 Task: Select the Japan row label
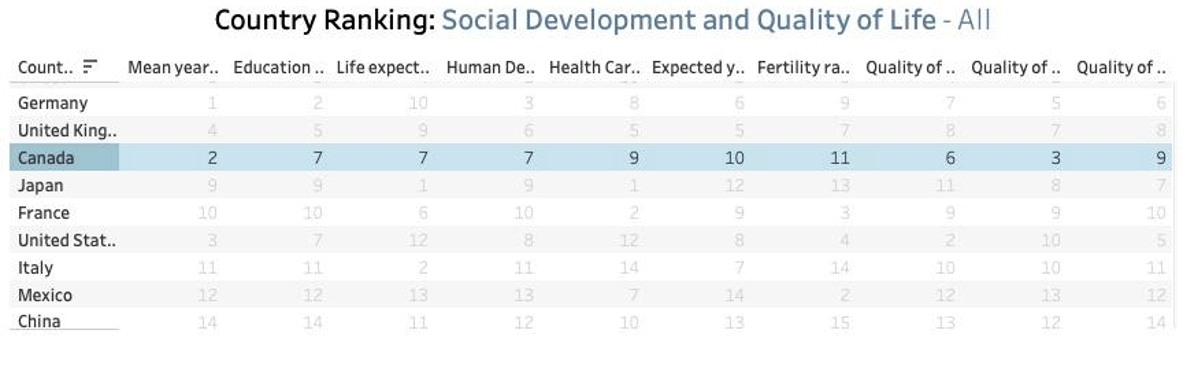(x=40, y=186)
